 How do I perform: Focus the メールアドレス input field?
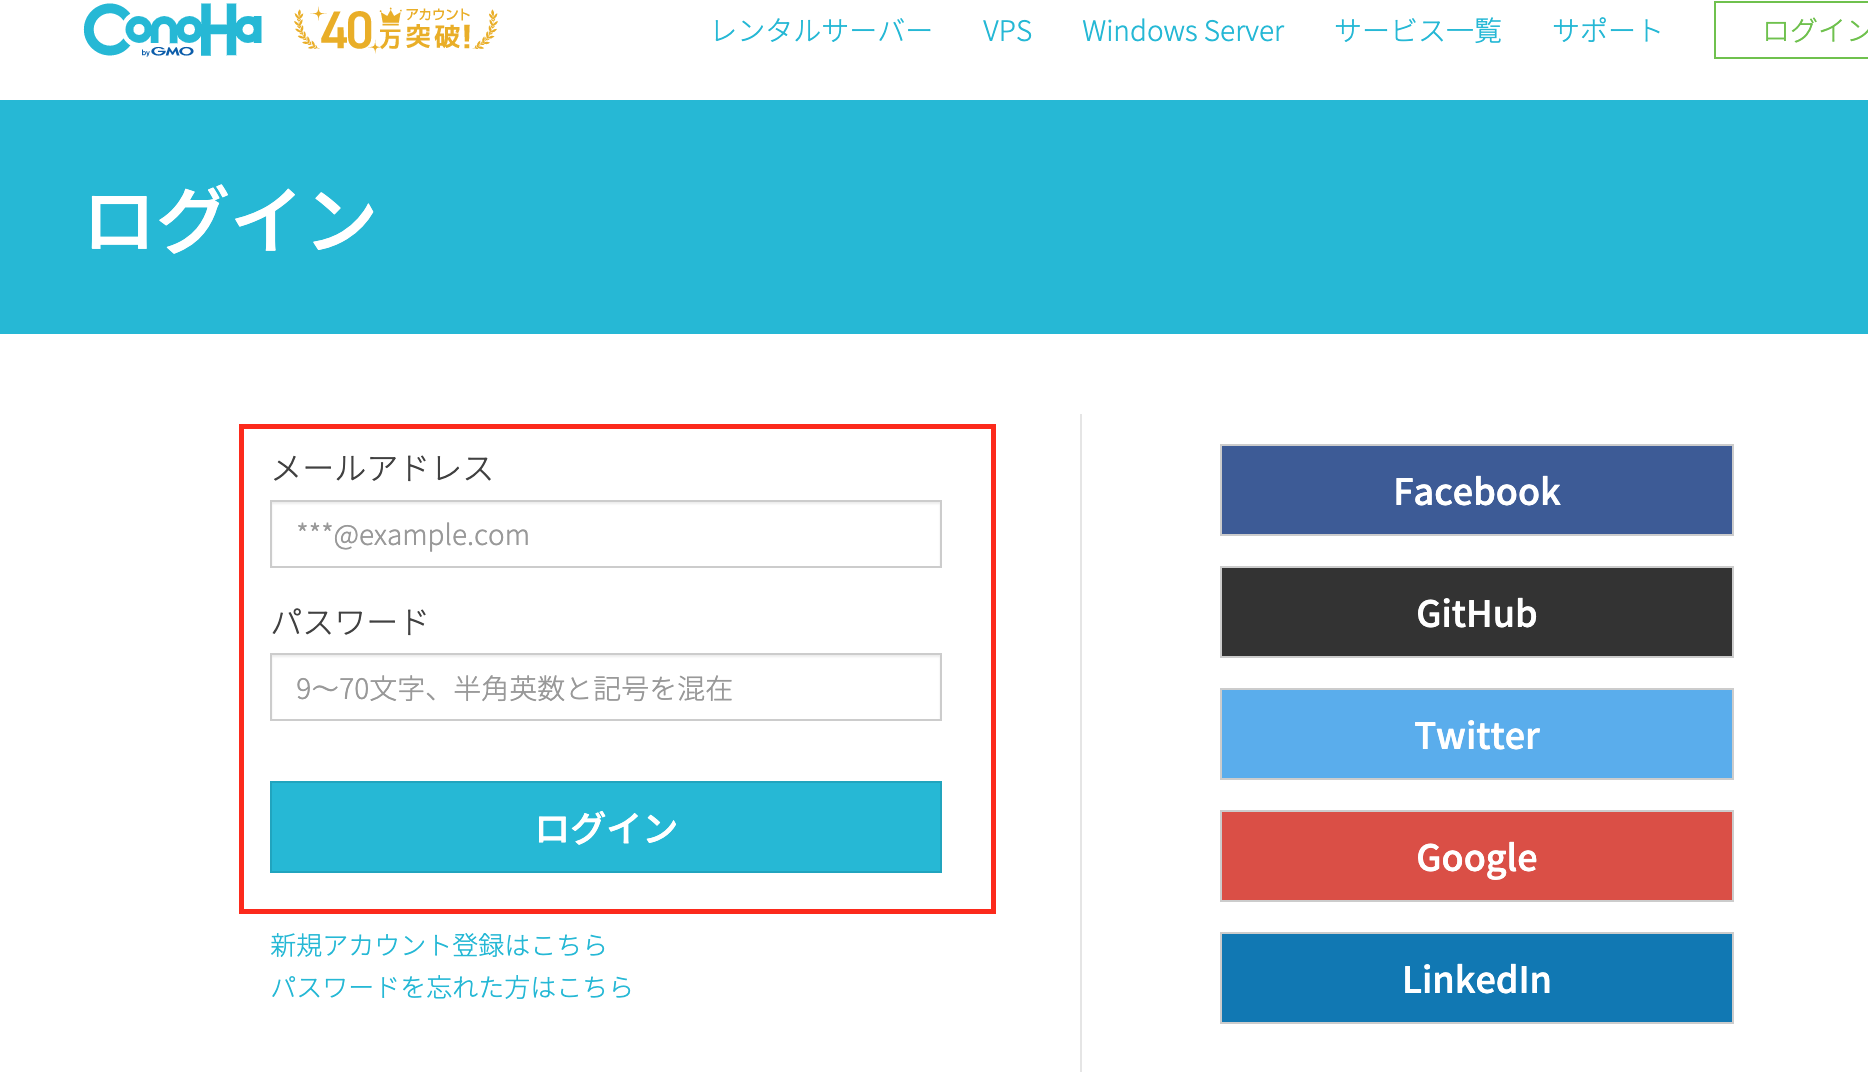point(605,534)
